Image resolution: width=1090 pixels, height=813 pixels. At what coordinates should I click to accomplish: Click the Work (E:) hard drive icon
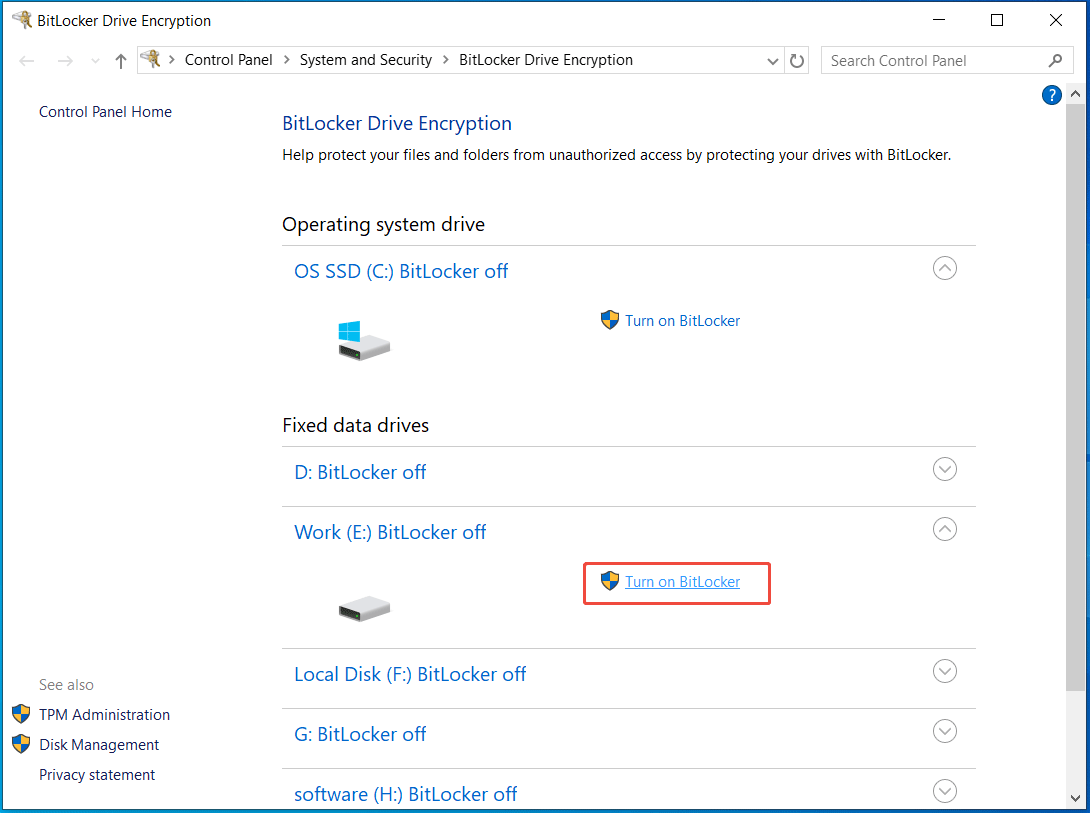[x=364, y=609]
